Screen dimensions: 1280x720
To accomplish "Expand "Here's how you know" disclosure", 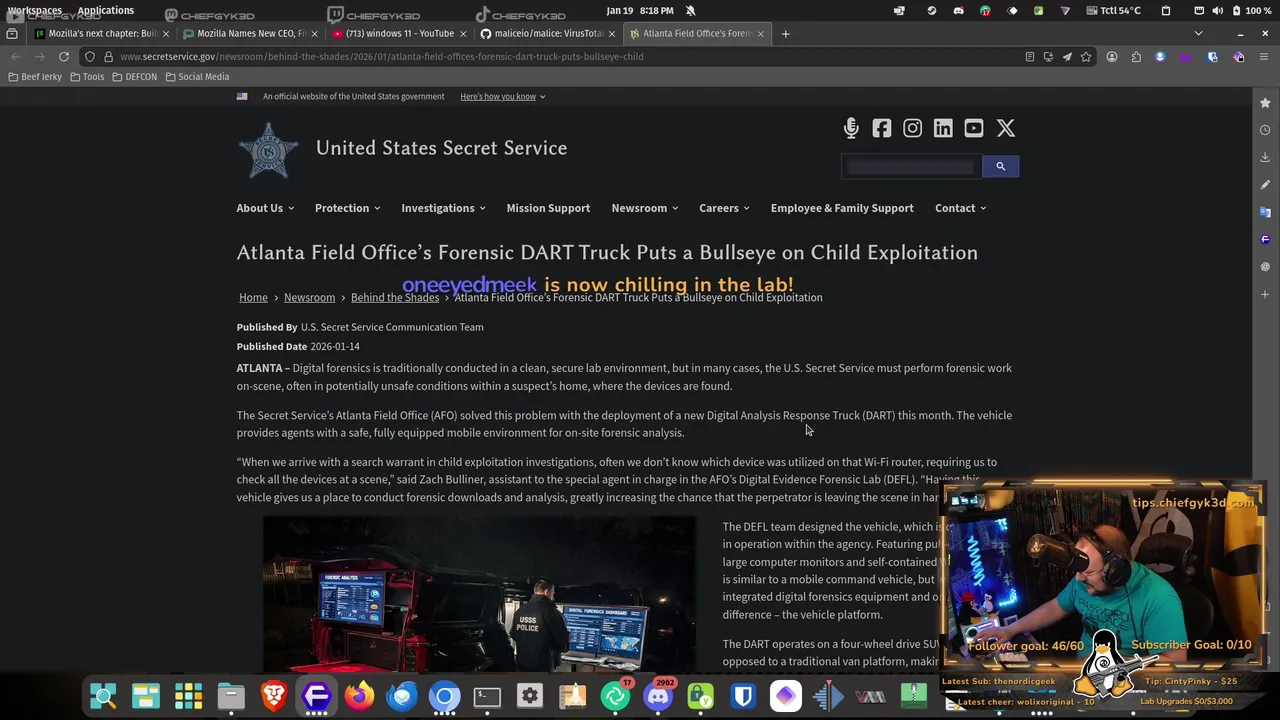I will [503, 96].
